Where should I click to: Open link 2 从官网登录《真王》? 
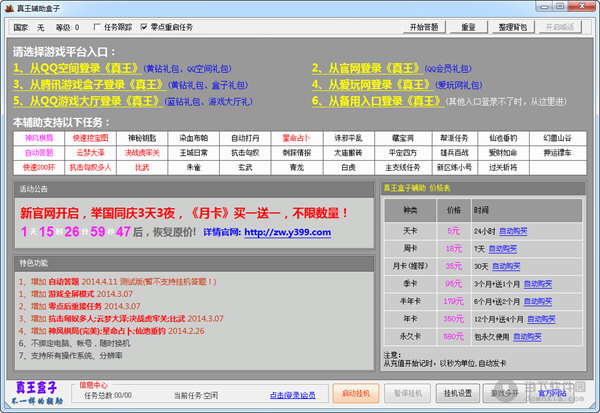coord(367,68)
